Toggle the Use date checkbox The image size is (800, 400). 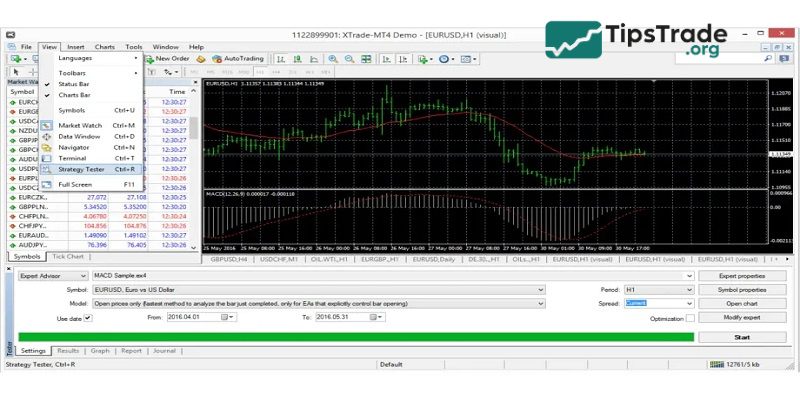click(x=88, y=318)
